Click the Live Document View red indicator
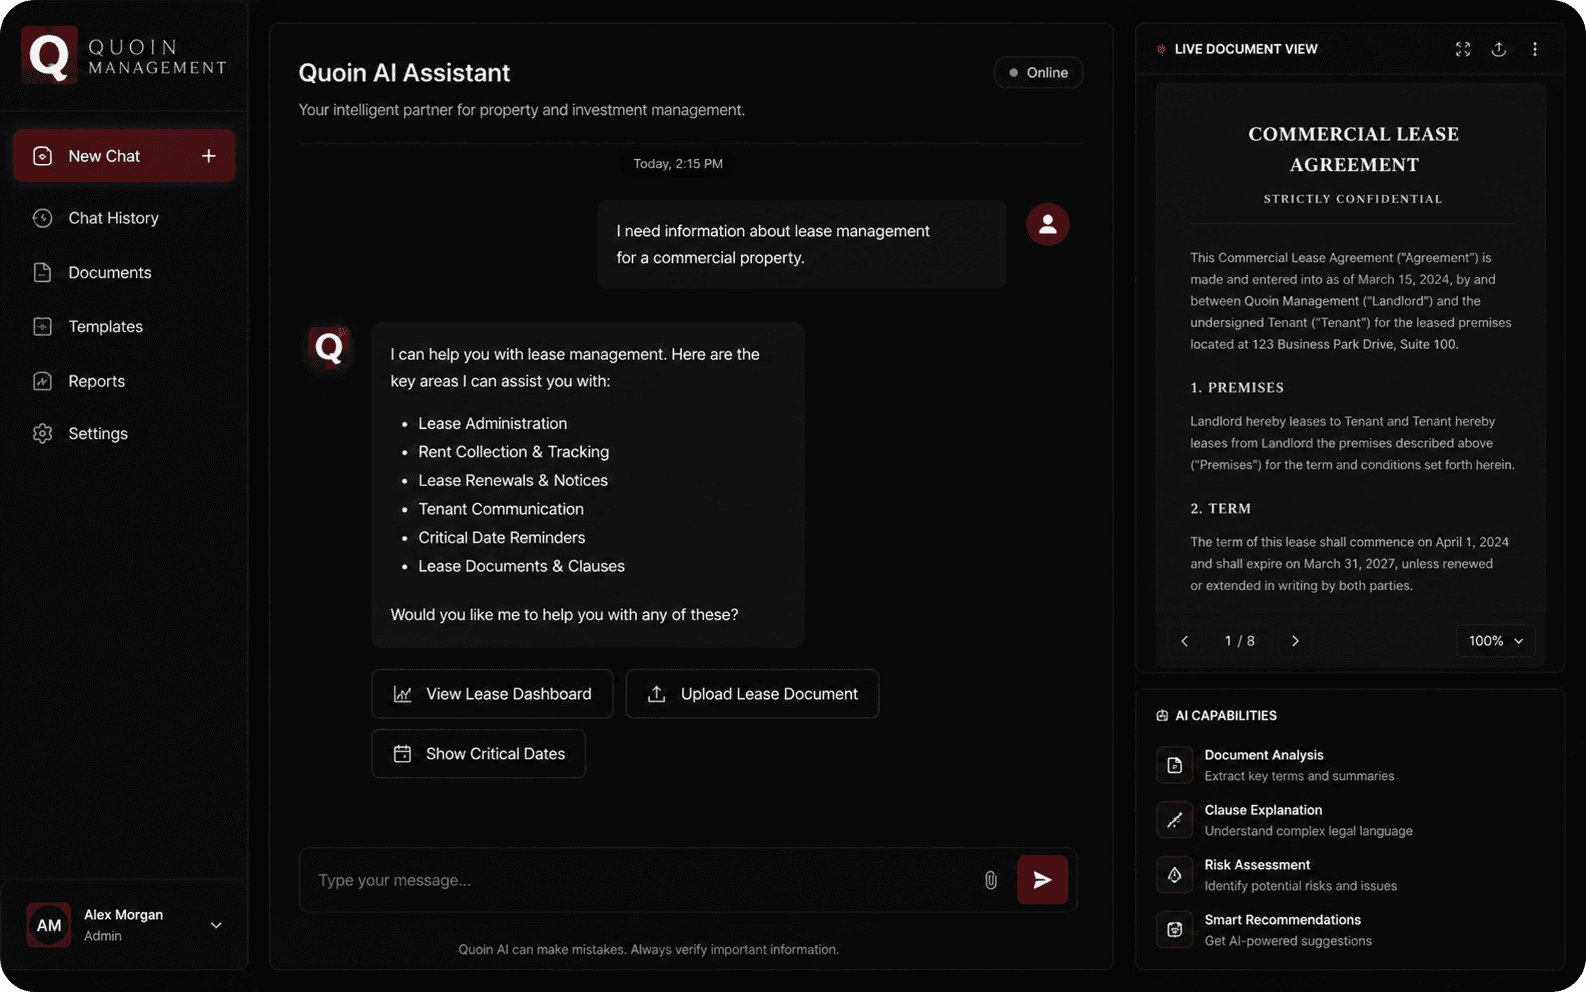Viewport: 1586px width, 992px height. 1161,49
